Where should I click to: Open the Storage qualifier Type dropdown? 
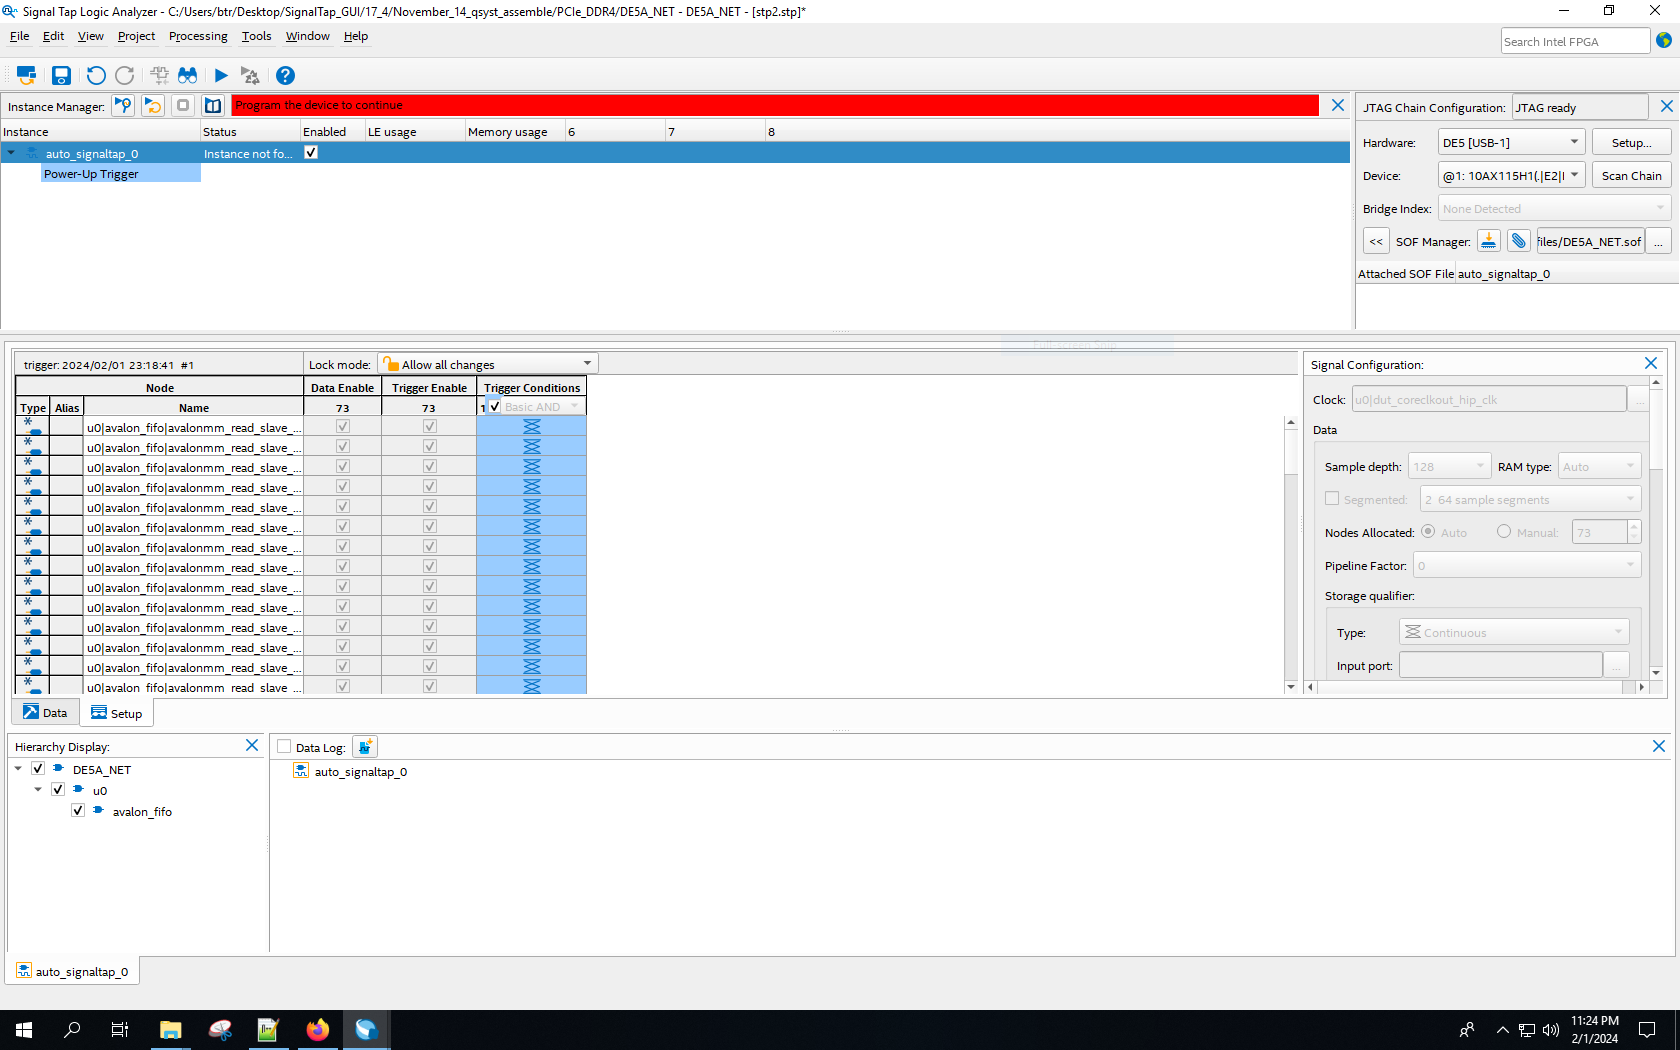tap(1514, 632)
